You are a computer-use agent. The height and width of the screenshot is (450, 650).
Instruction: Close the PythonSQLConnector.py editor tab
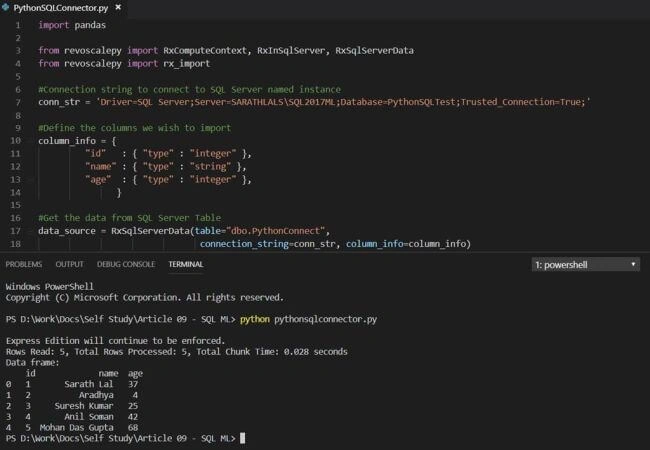pyautogui.click(x=118, y=7)
